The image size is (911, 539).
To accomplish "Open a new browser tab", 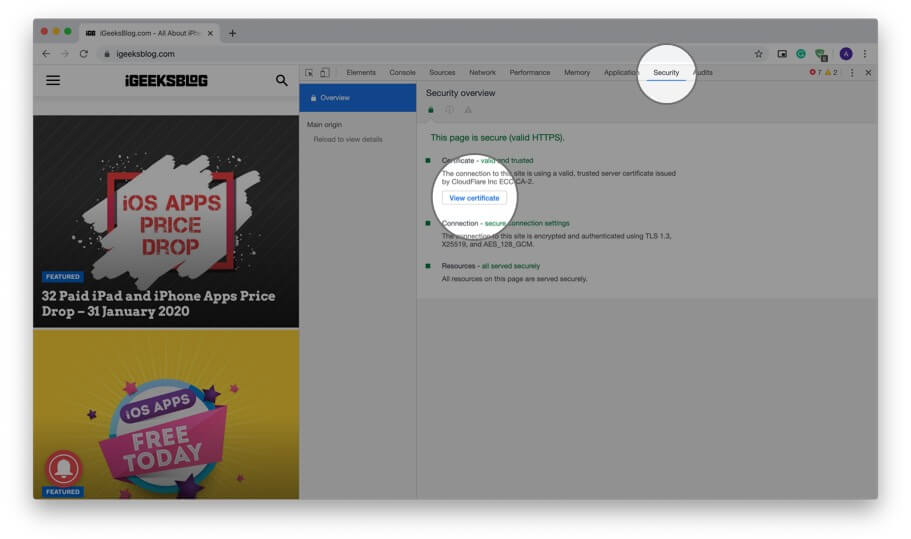I will click(x=232, y=33).
